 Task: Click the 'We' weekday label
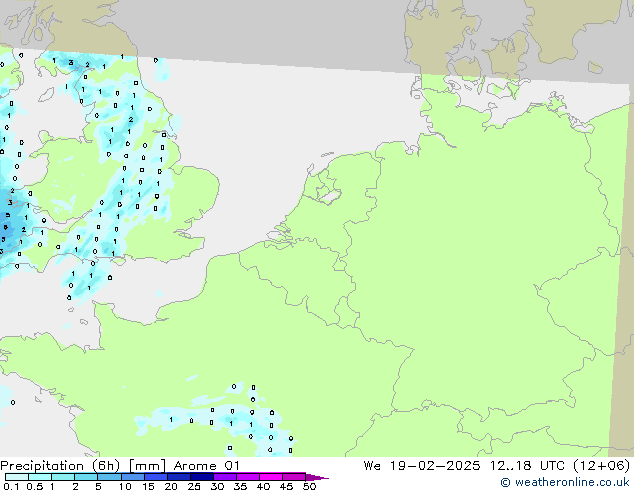click(x=372, y=466)
